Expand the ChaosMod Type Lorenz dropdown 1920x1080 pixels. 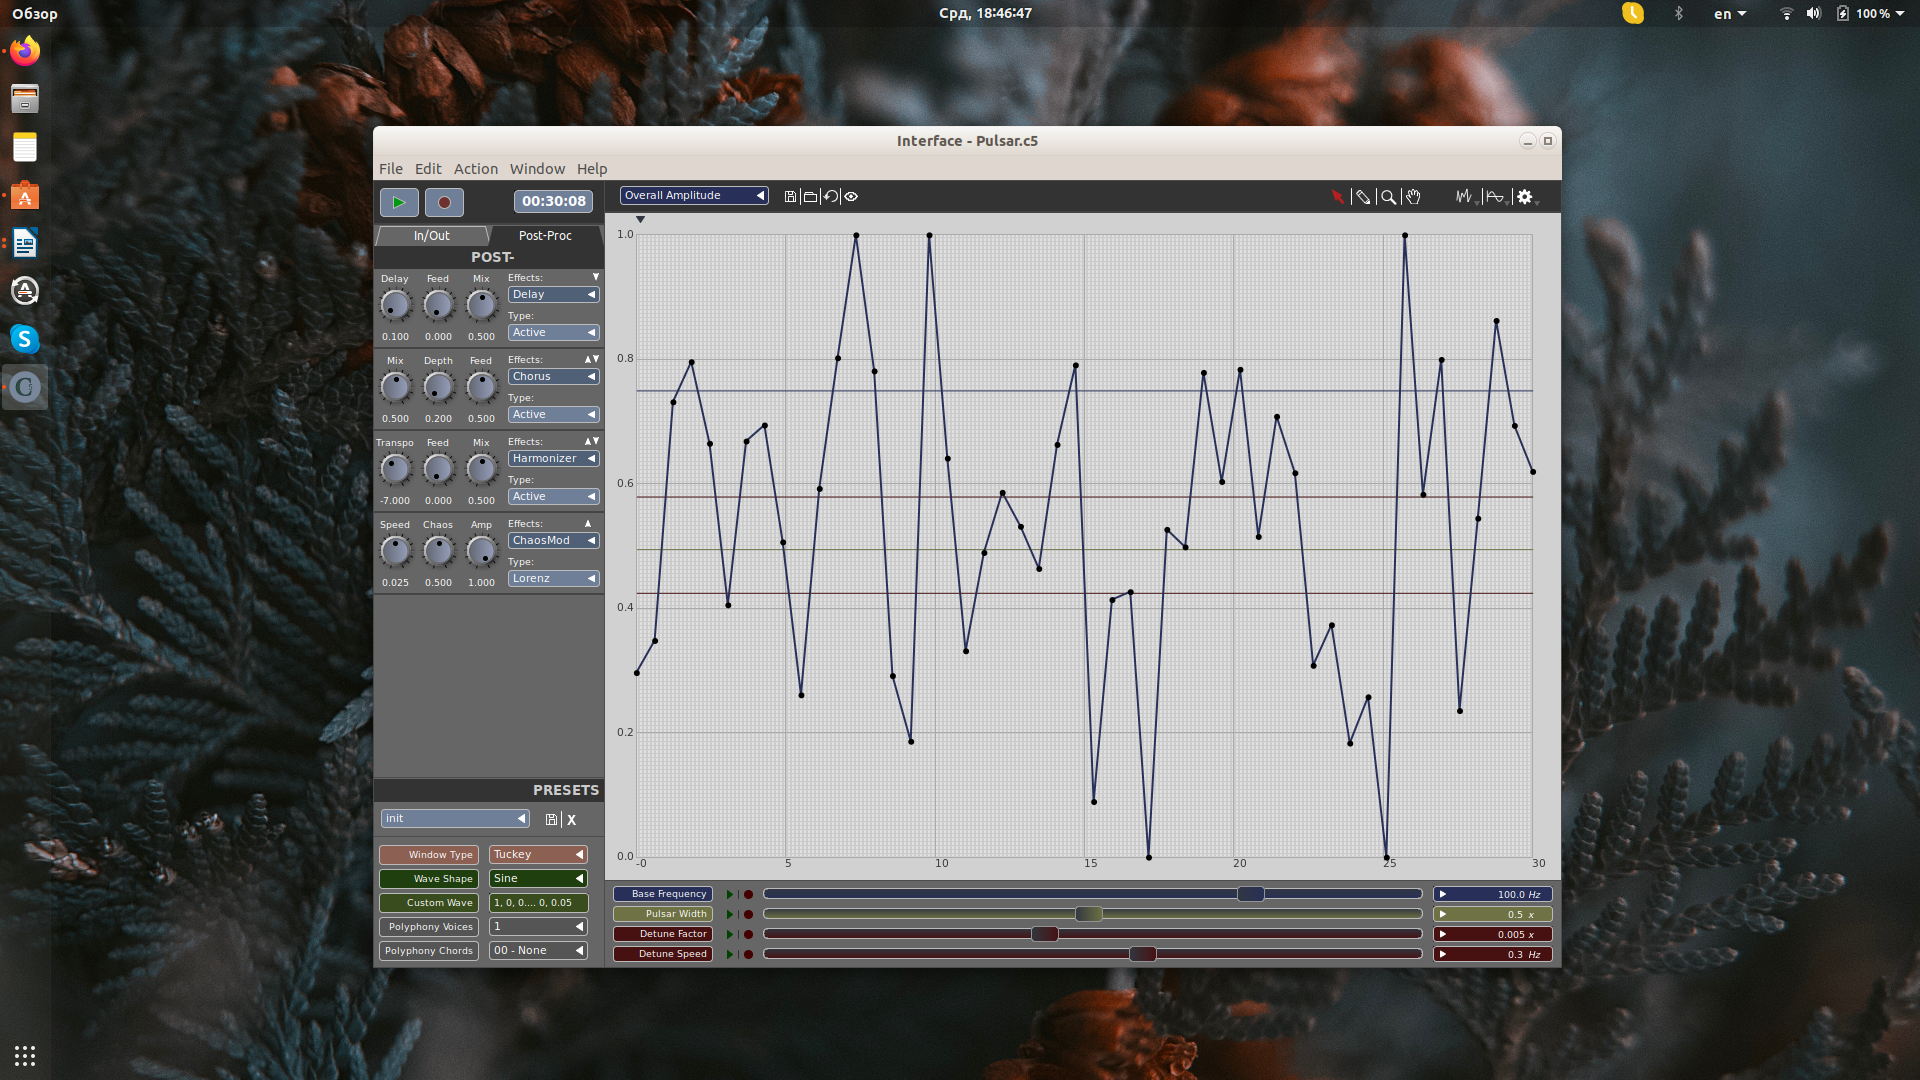point(553,579)
